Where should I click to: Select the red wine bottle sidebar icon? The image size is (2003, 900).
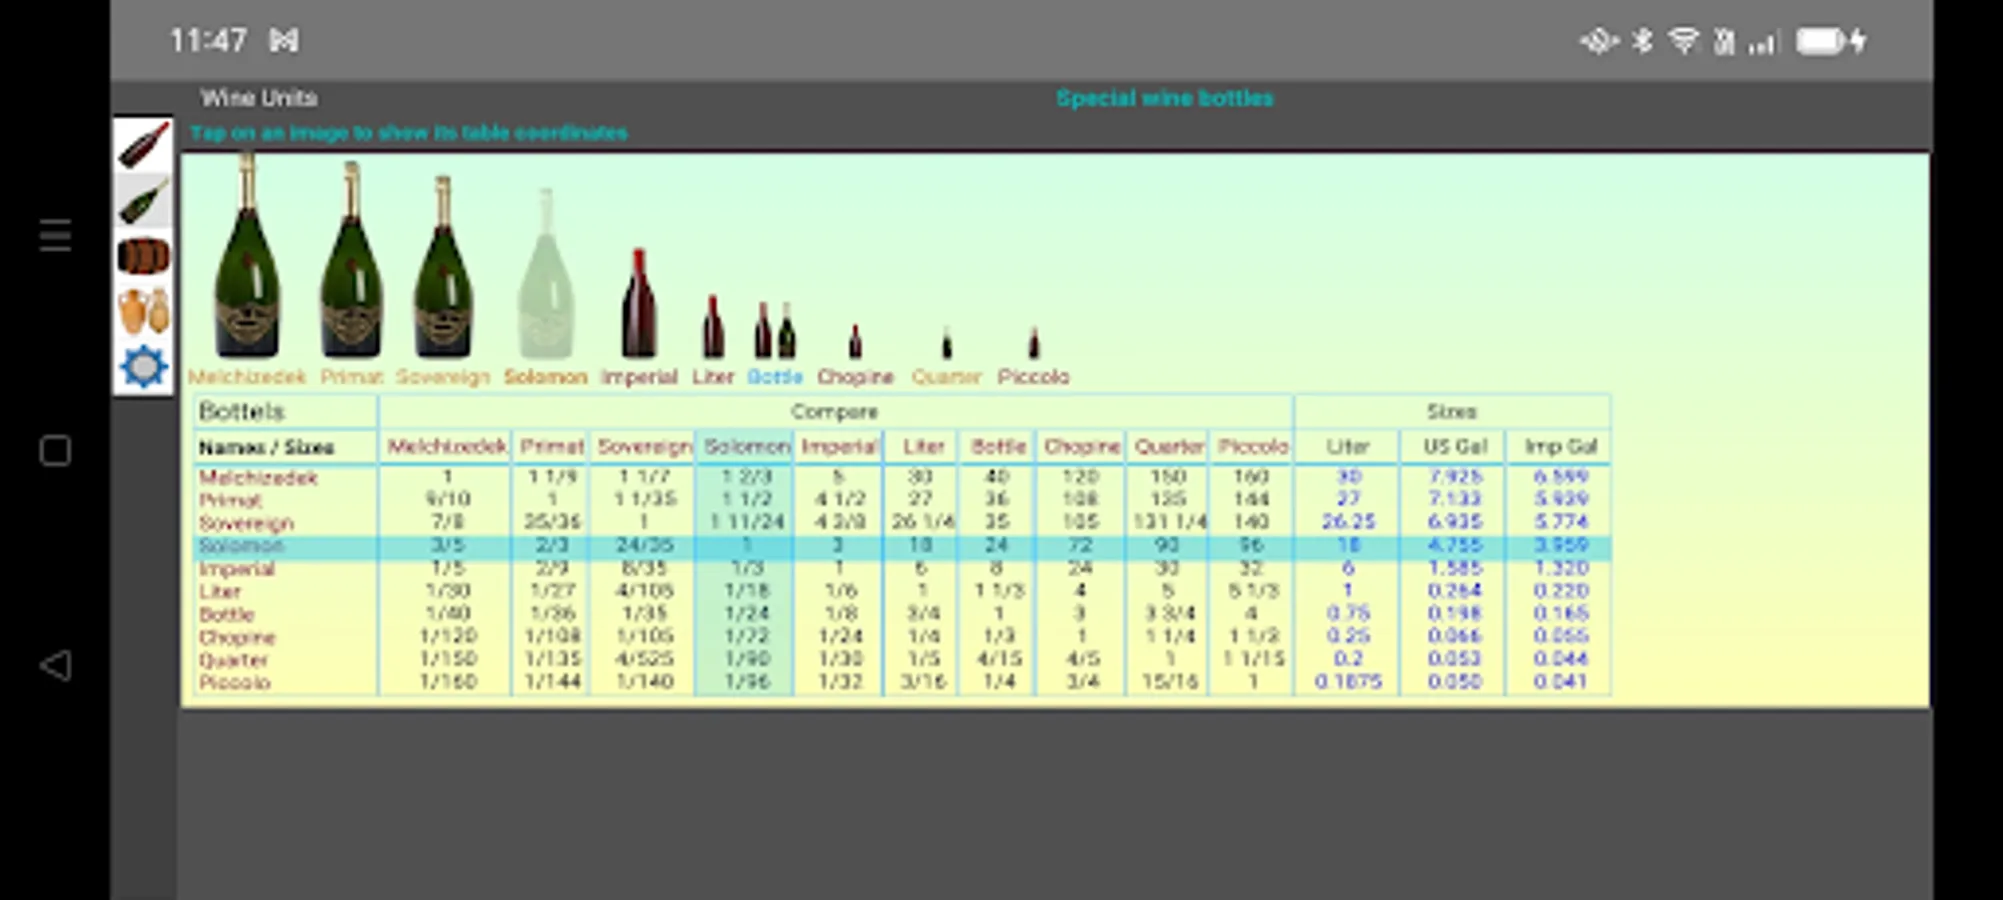143,146
